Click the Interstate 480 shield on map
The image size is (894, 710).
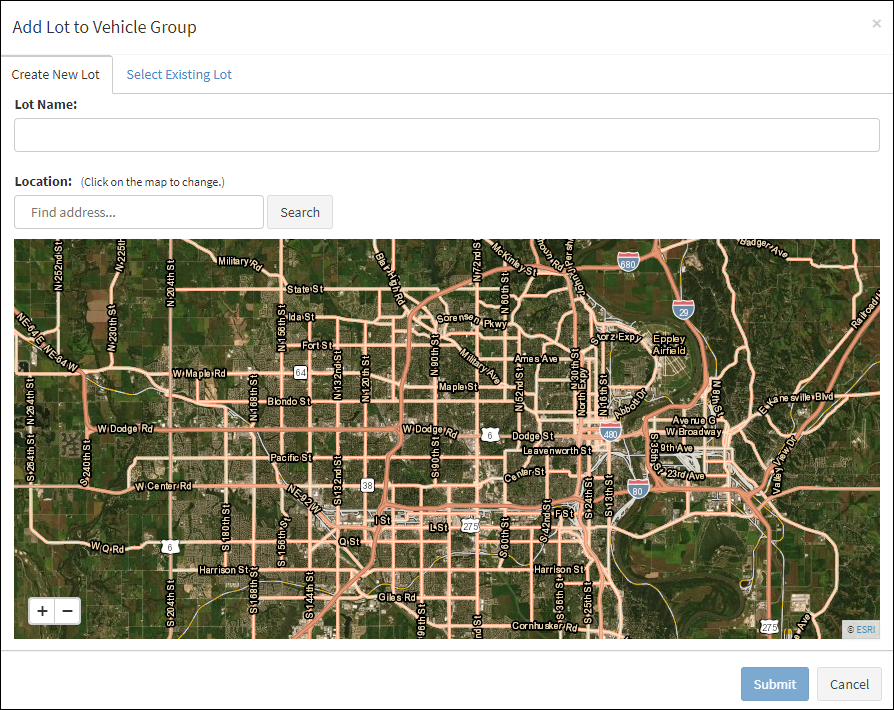tap(611, 431)
